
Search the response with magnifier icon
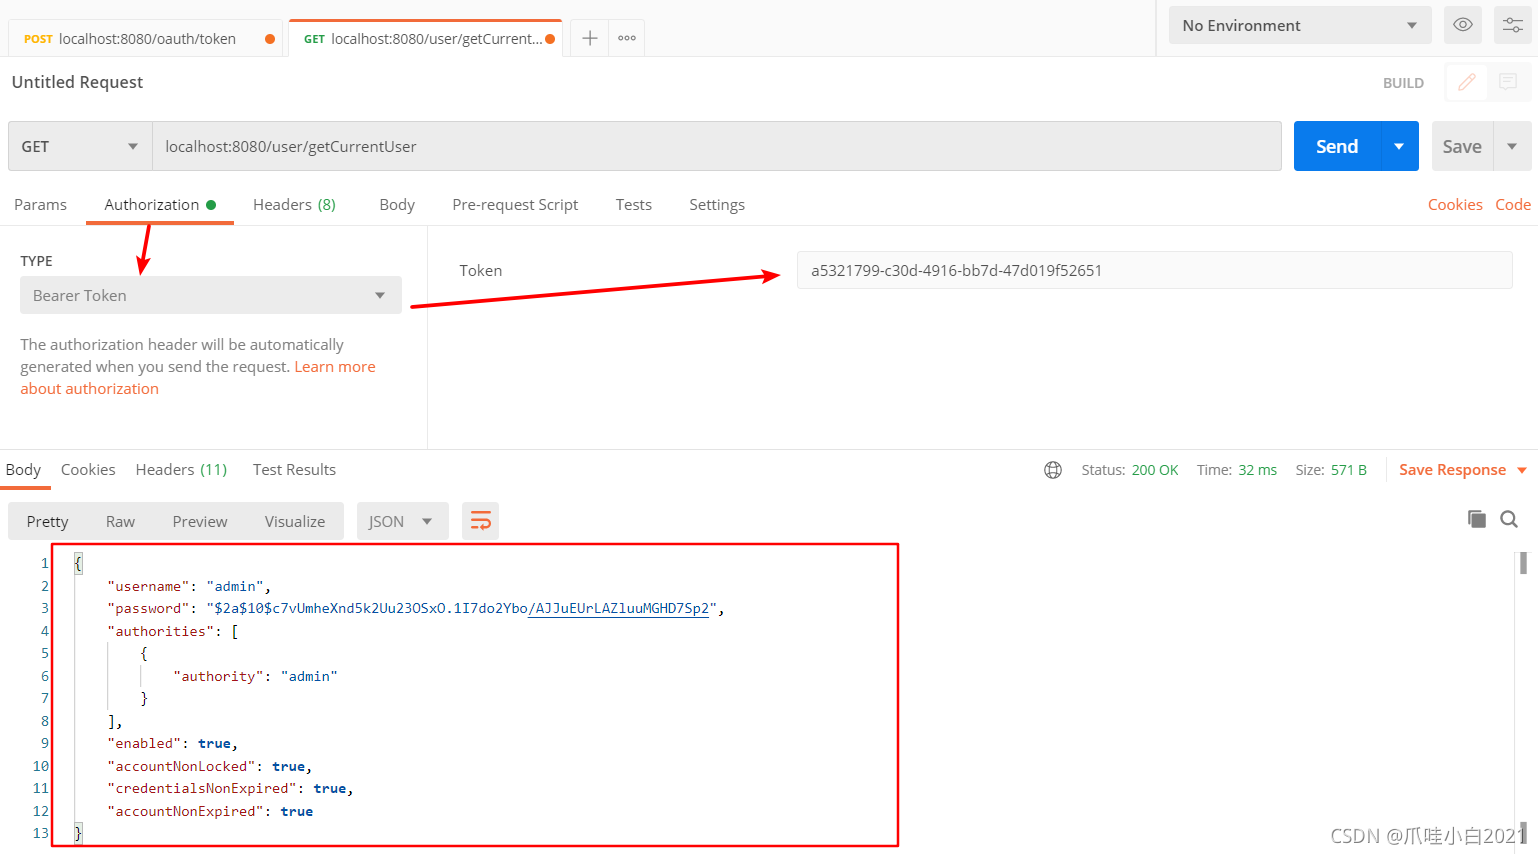click(x=1509, y=519)
